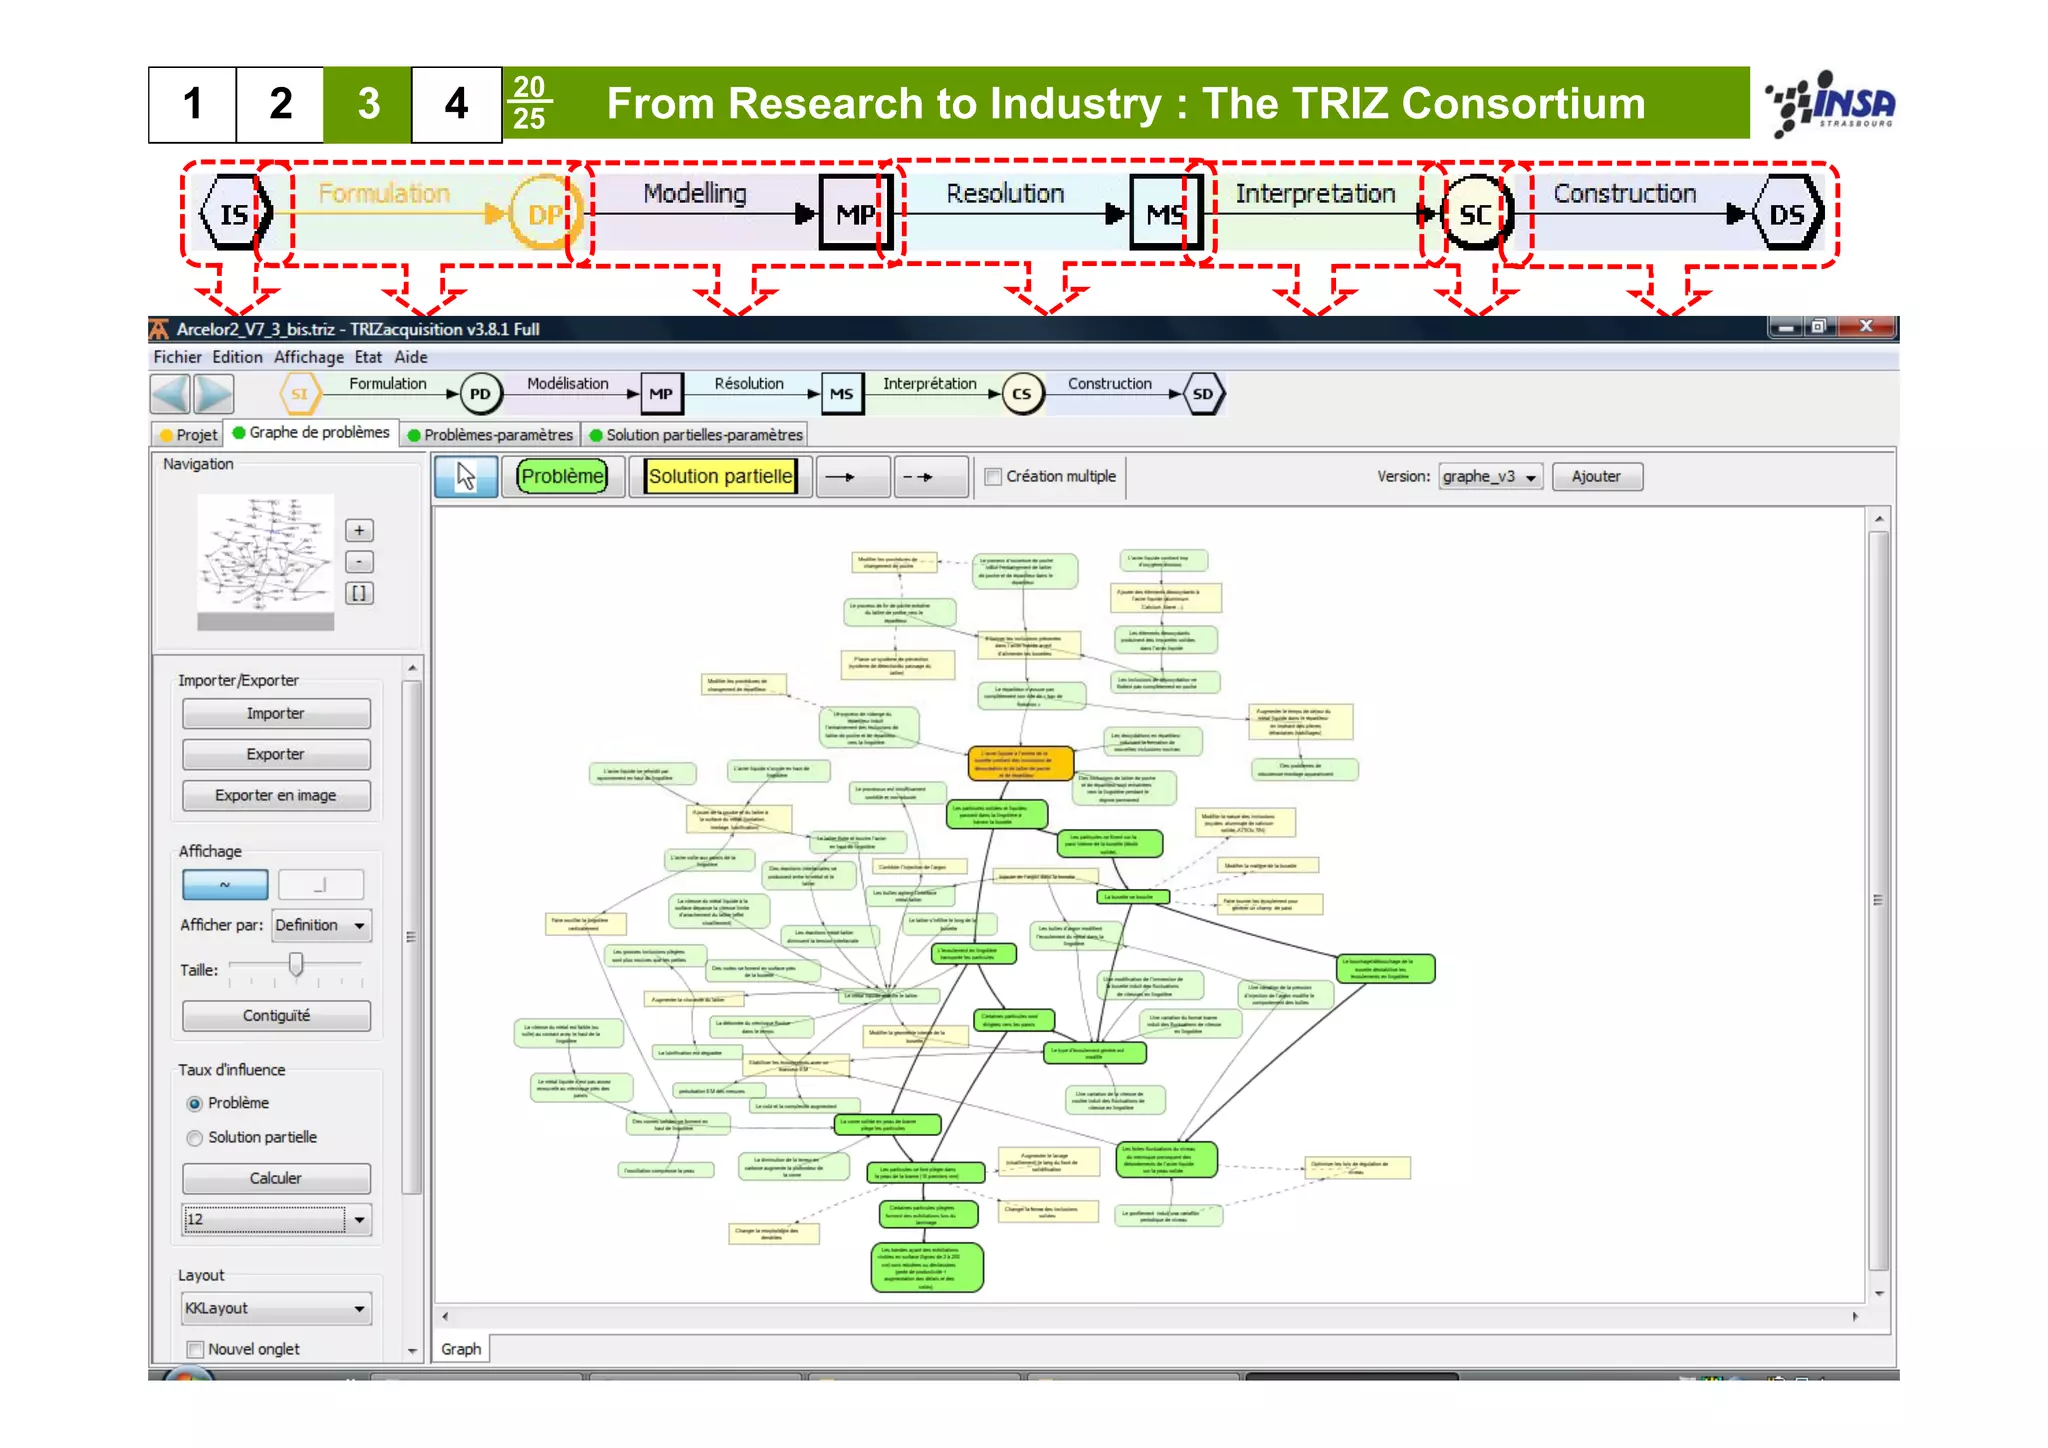This screenshot has width=2048, height=1448.
Task: Click the back navigation arrow
Action: click(x=170, y=393)
